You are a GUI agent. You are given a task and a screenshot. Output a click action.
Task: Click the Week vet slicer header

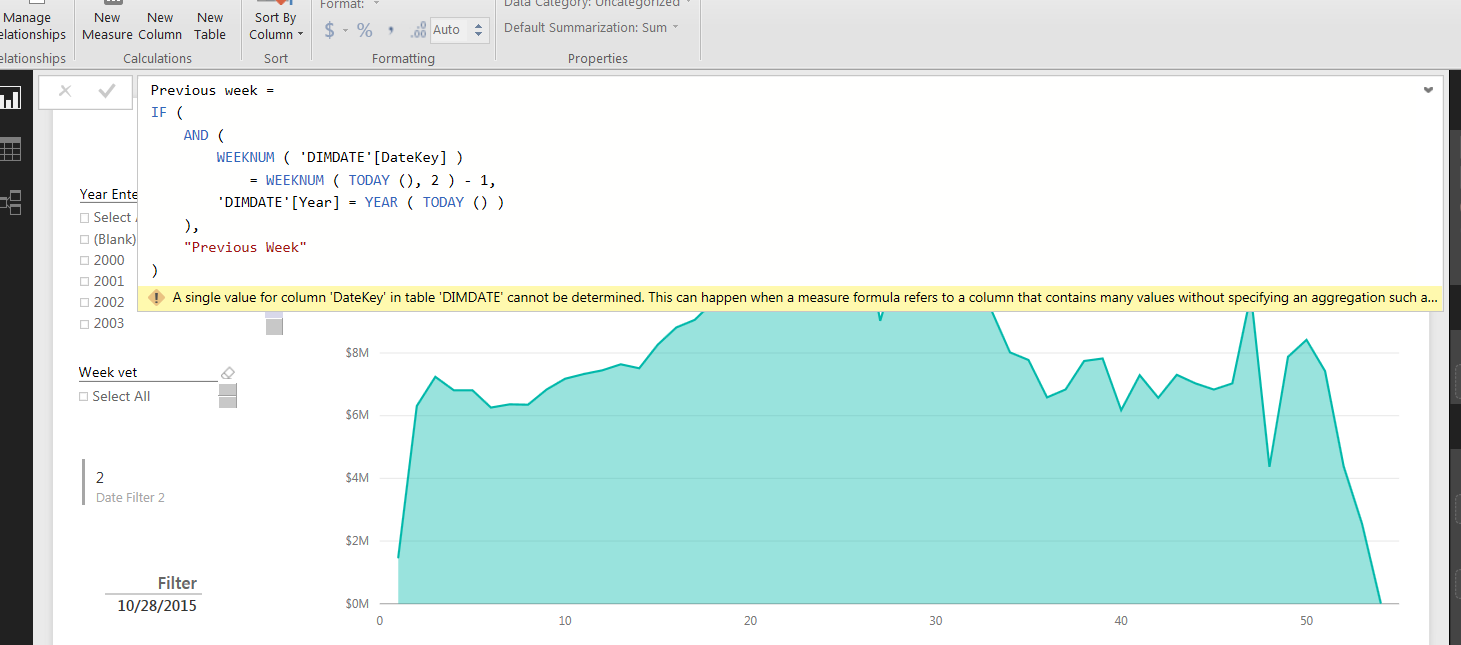click(108, 372)
